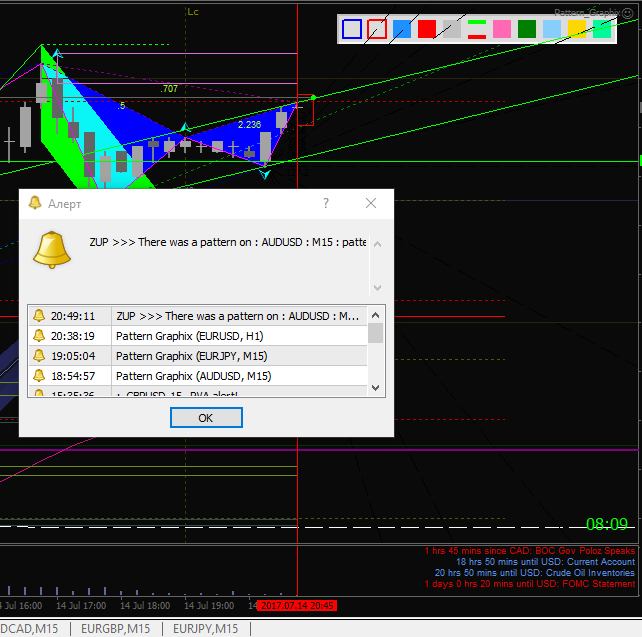Click the message box down scroll arrow

[x=378, y=288]
